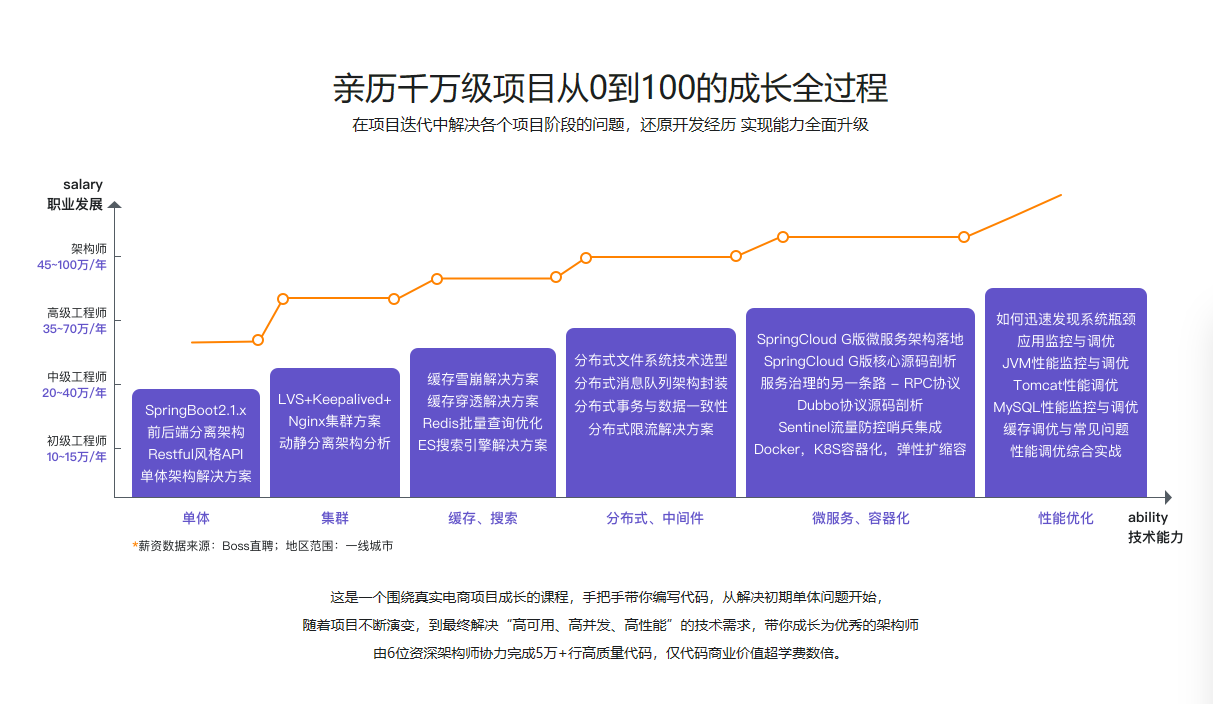Click 如何迅速发现系统瓶颈 text
The width and height of the screenshot is (1213, 704).
1066,319
